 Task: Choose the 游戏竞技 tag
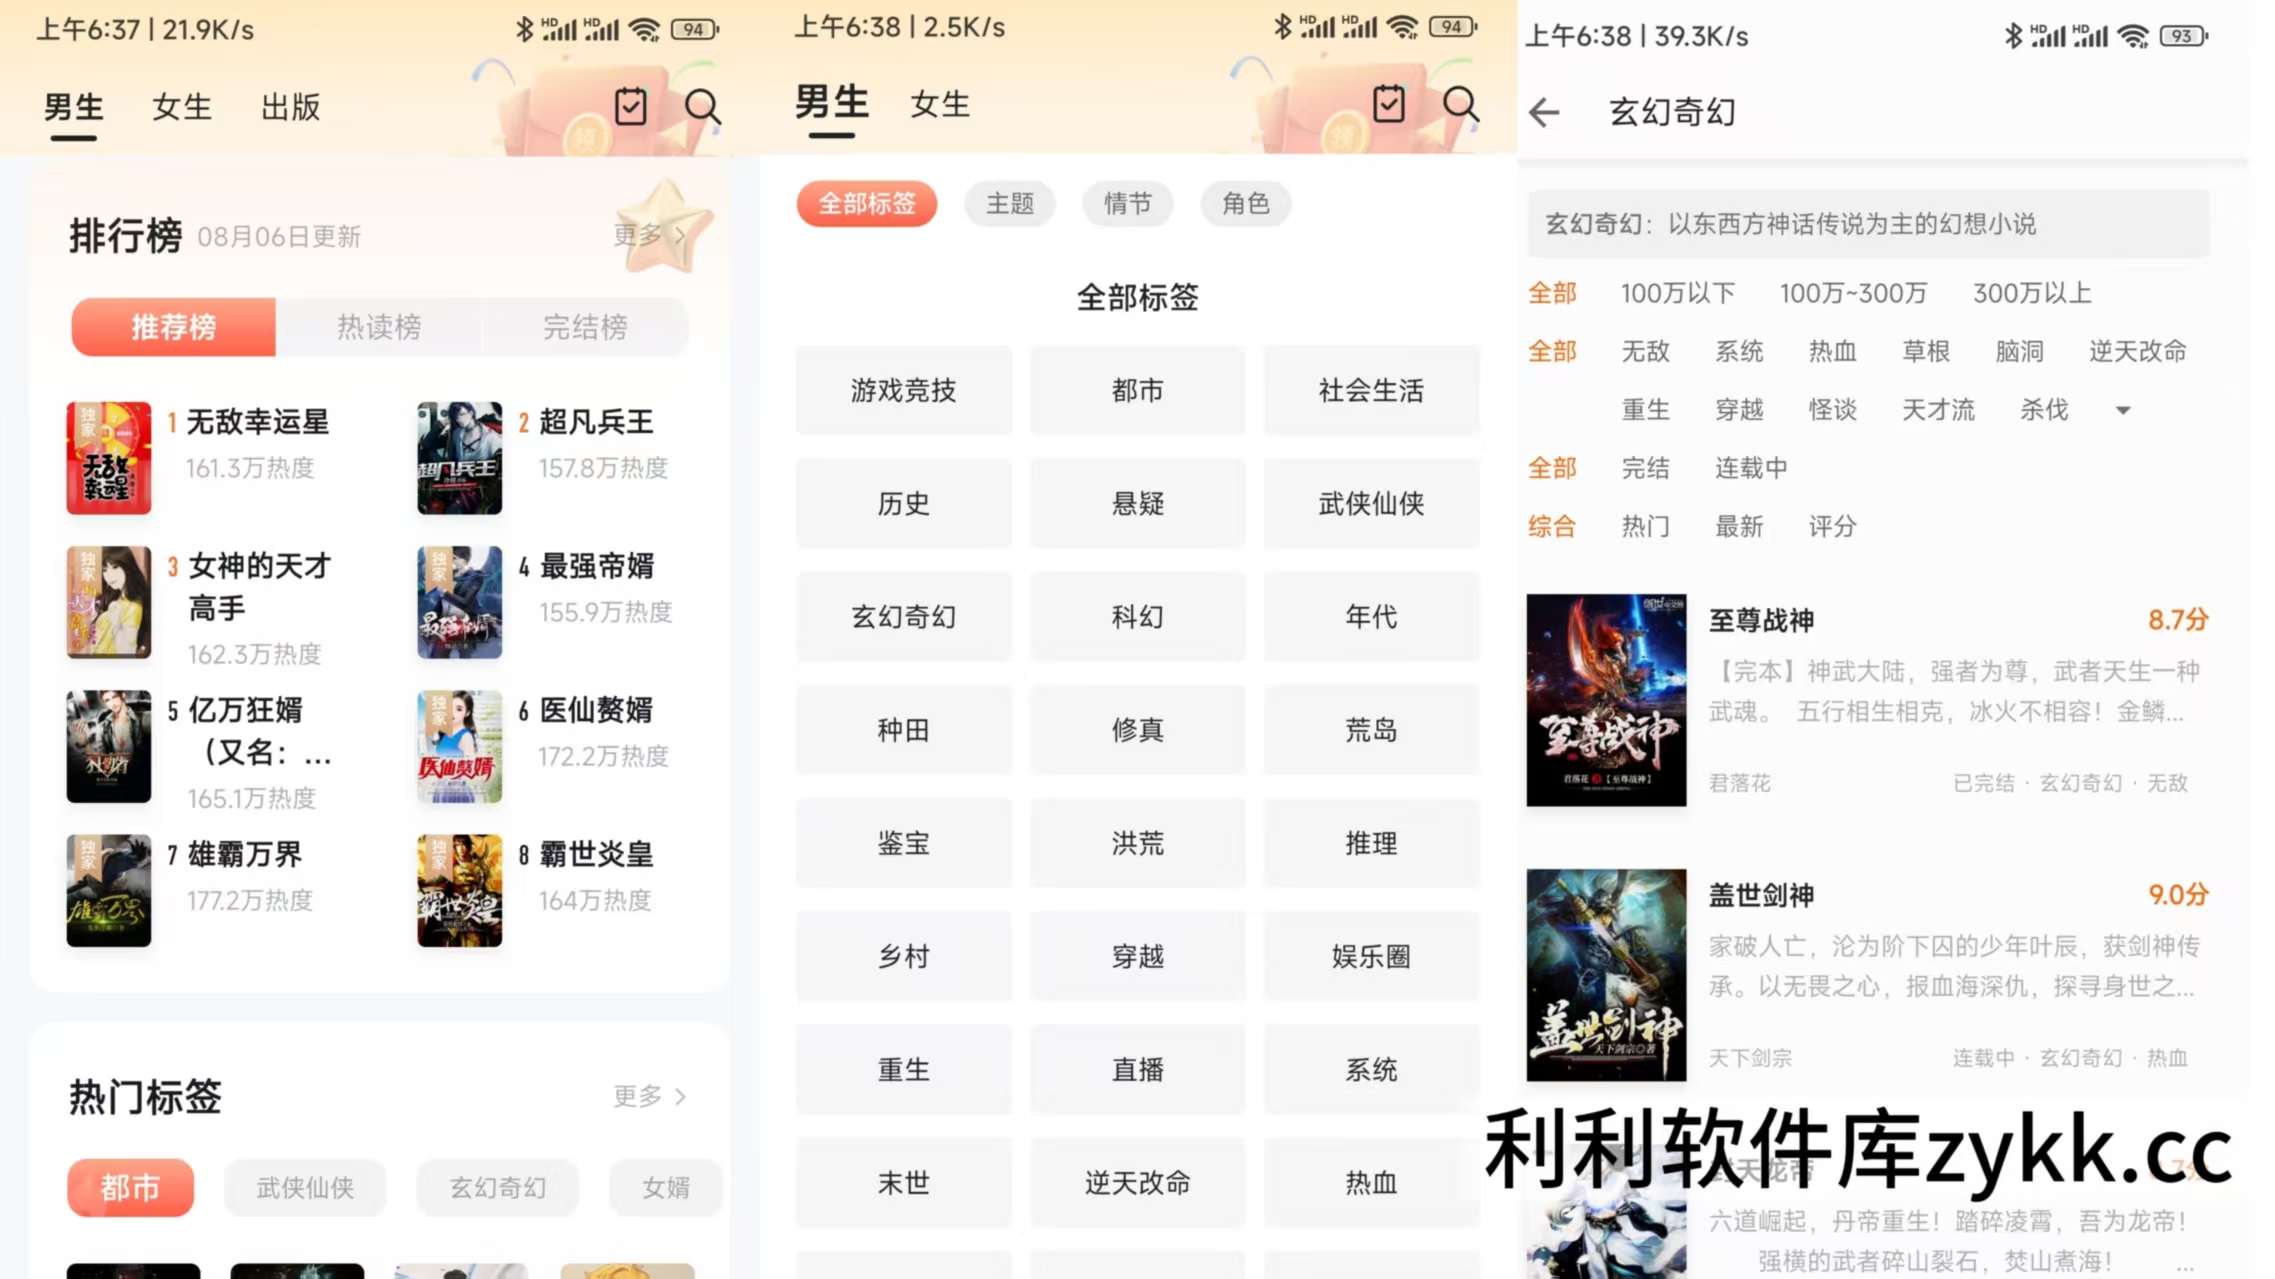(x=903, y=391)
